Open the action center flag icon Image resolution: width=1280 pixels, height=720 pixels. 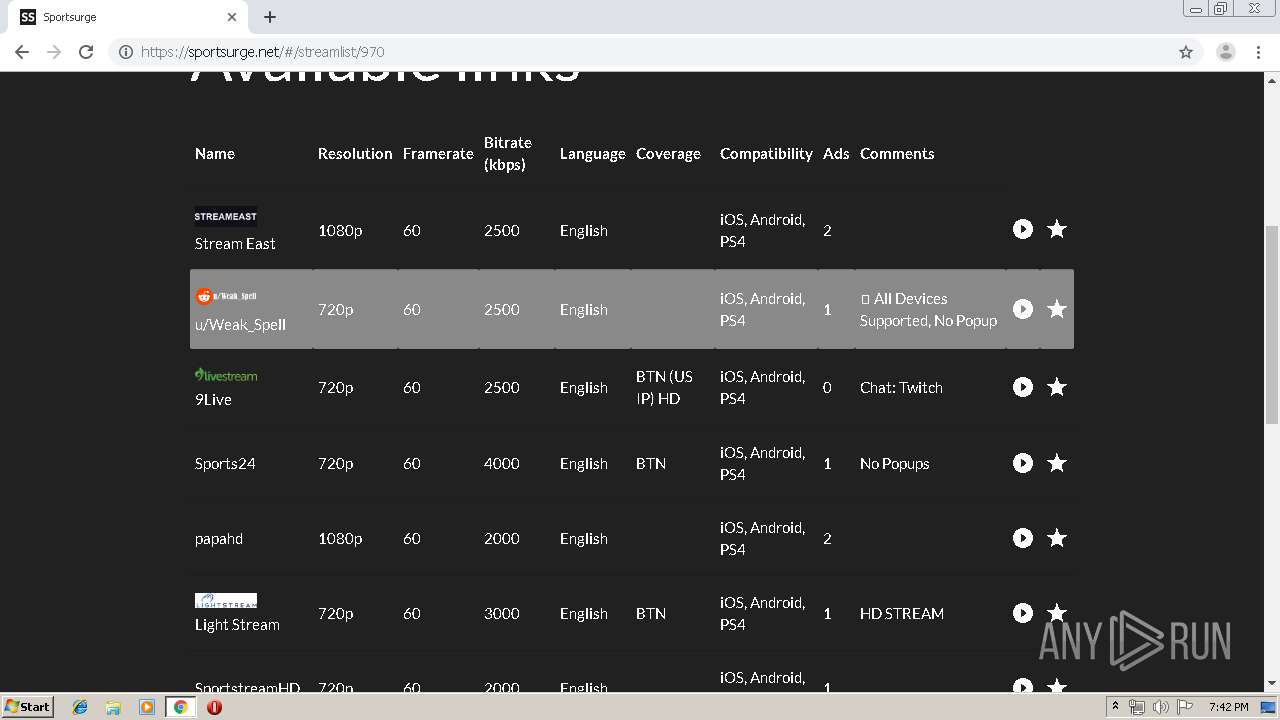pos(1185,707)
